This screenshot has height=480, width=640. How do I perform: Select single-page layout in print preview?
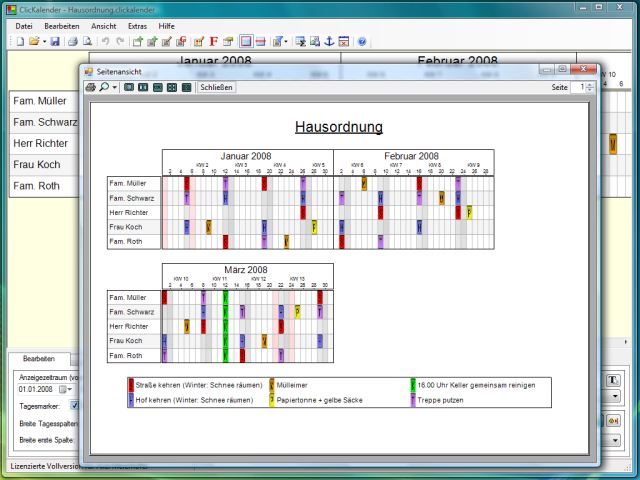pos(128,87)
